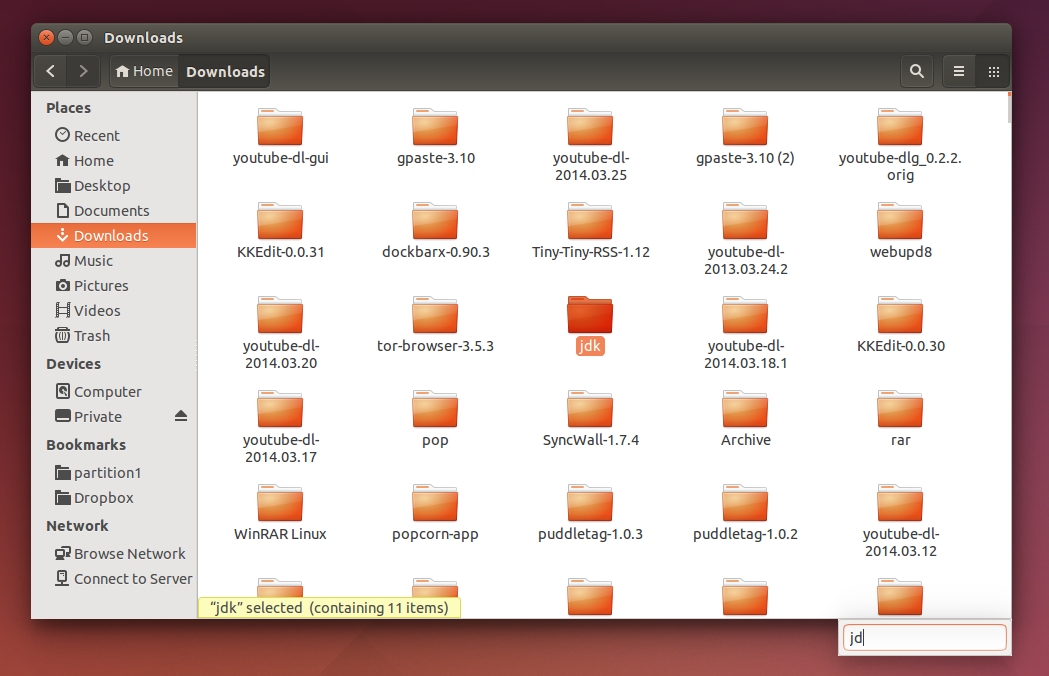Click the back navigation arrow
Image resolution: width=1049 pixels, height=676 pixels.
50,71
